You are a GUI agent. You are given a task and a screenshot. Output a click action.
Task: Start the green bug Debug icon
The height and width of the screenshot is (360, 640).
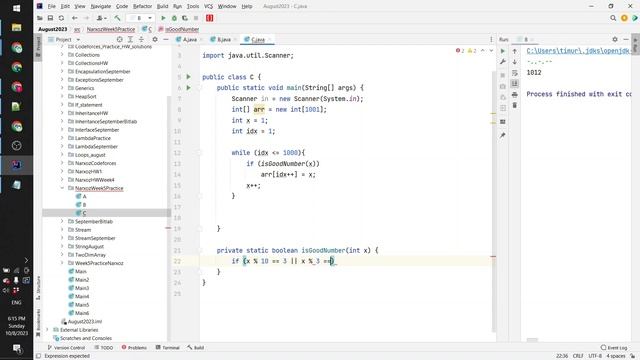click(174, 18)
